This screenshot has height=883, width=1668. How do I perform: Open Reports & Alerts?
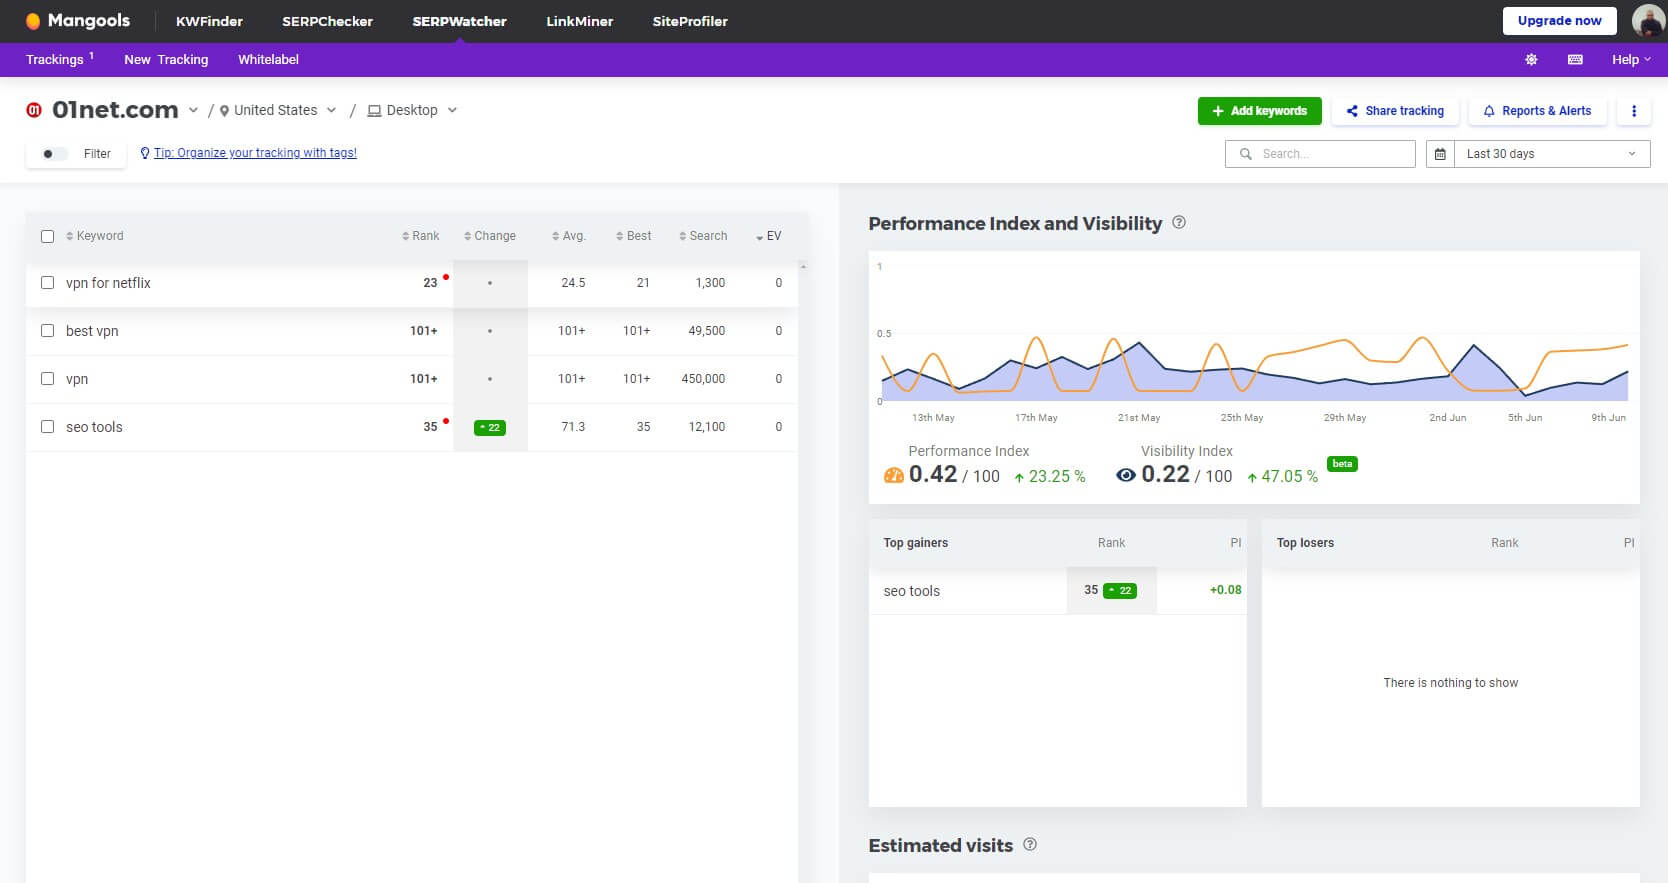pyautogui.click(x=1537, y=111)
